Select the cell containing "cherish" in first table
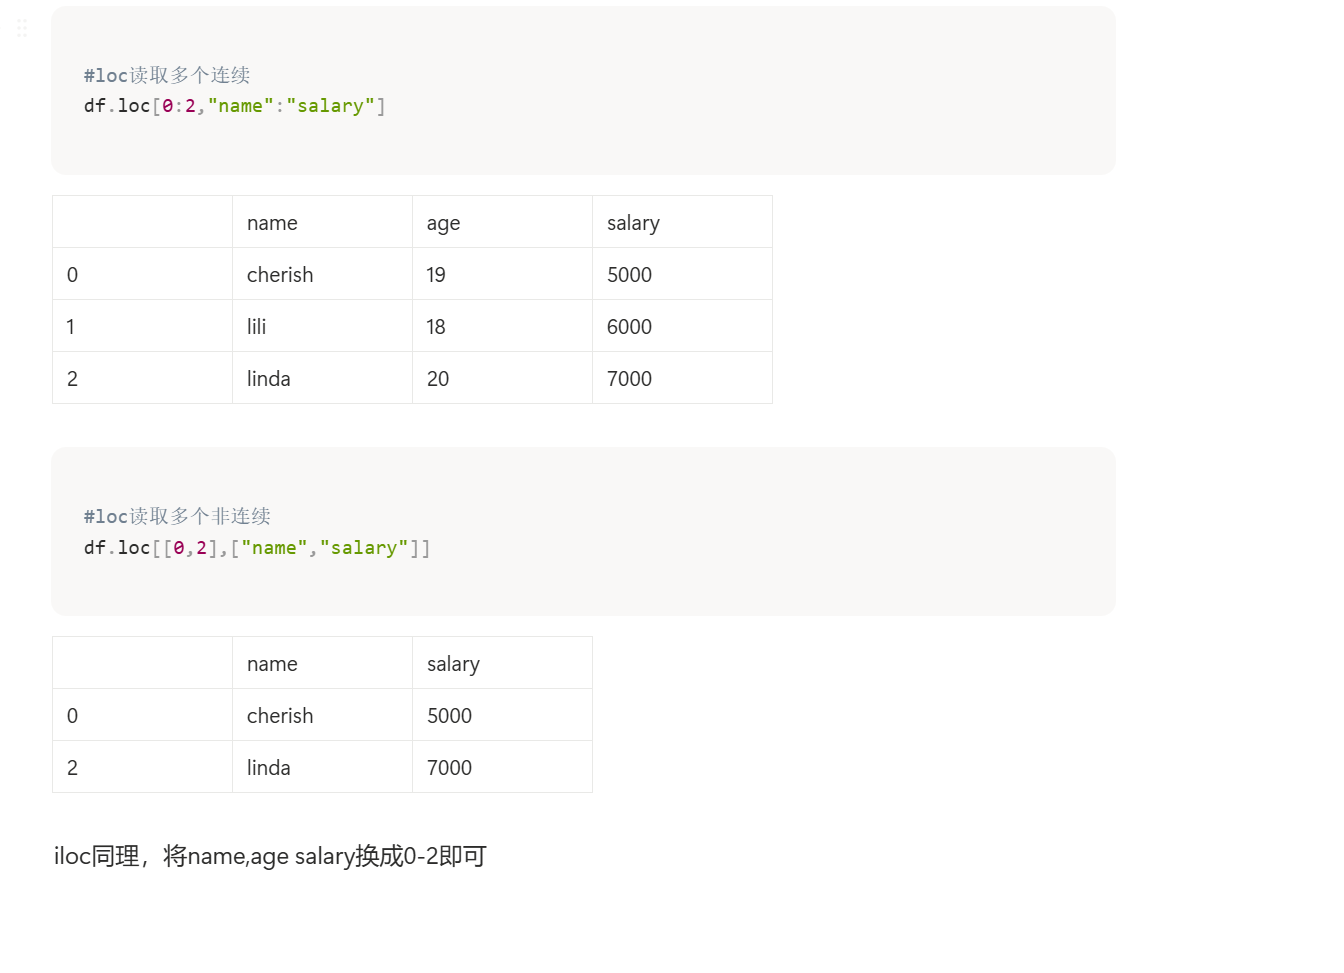Image resolution: width=1344 pixels, height=973 pixels. pos(280,274)
